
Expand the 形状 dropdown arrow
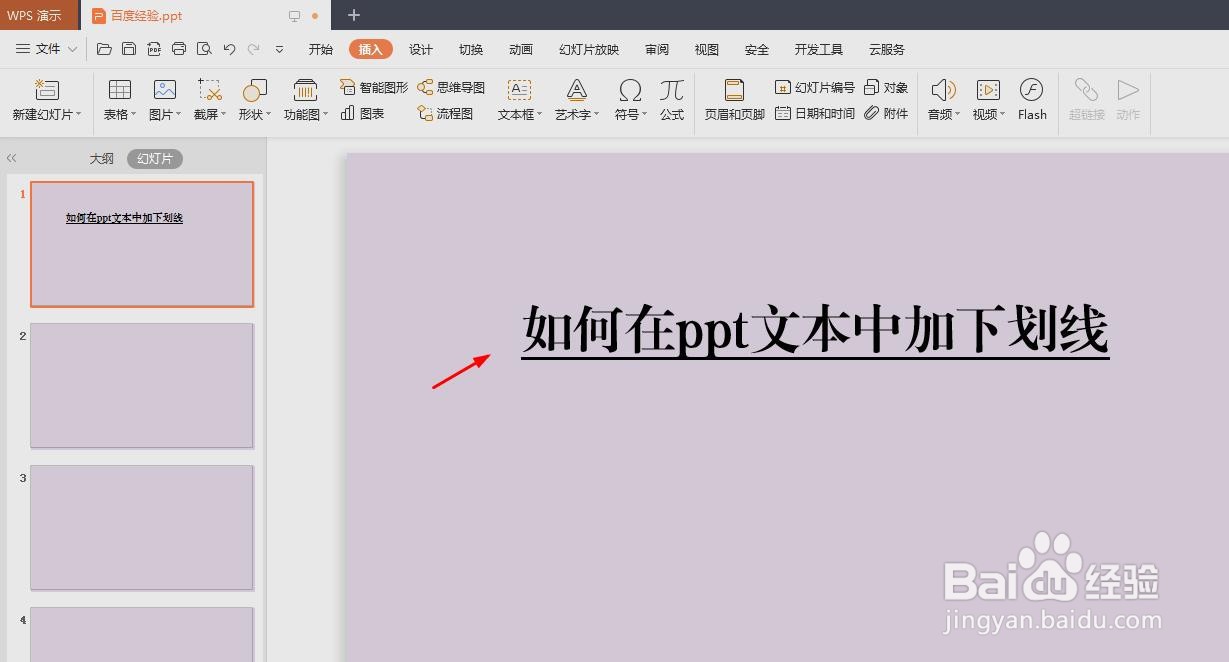[x=268, y=115]
